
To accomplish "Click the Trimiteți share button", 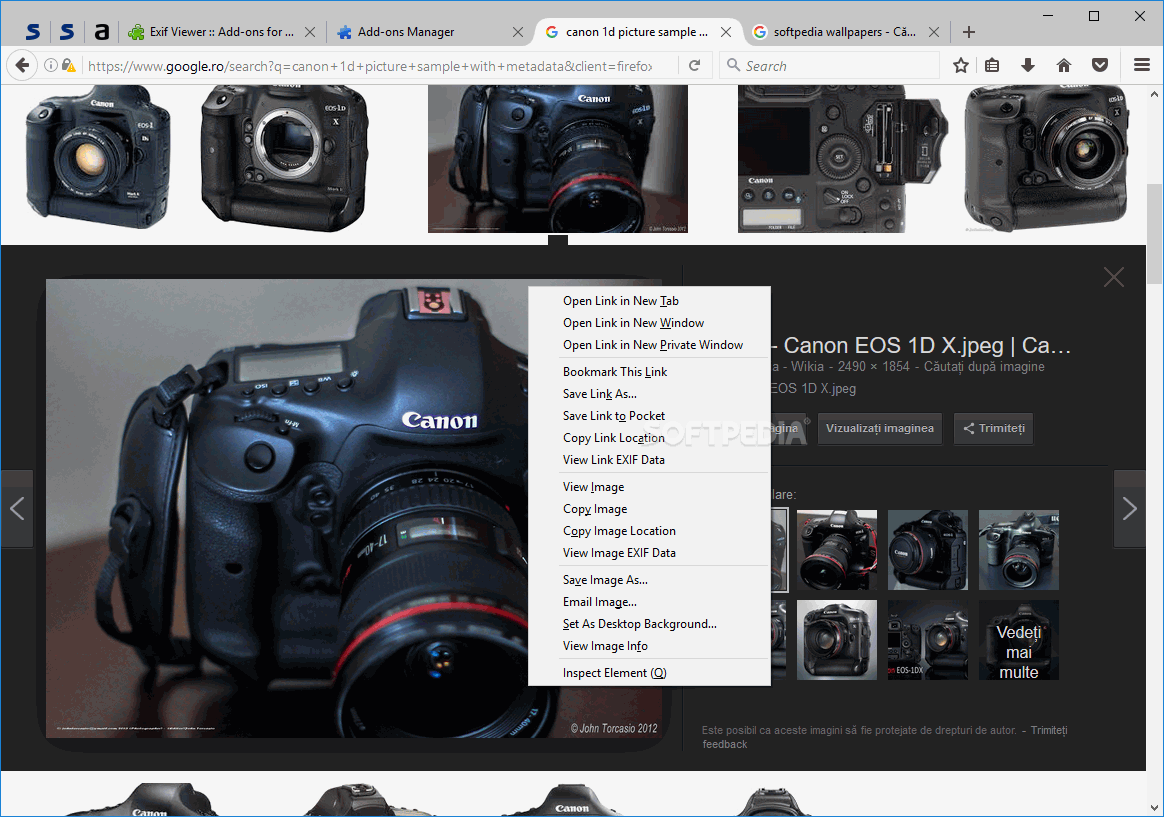I will (x=993, y=428).
